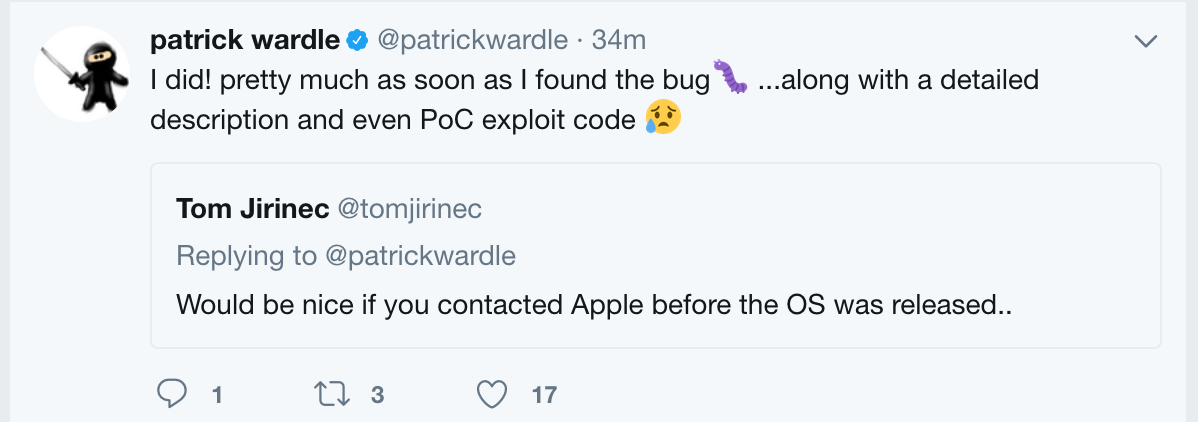Click the @patrickwardle handle in the header
The width and height of the screenshot is (1198, 422).
click(x=473, y=41)
